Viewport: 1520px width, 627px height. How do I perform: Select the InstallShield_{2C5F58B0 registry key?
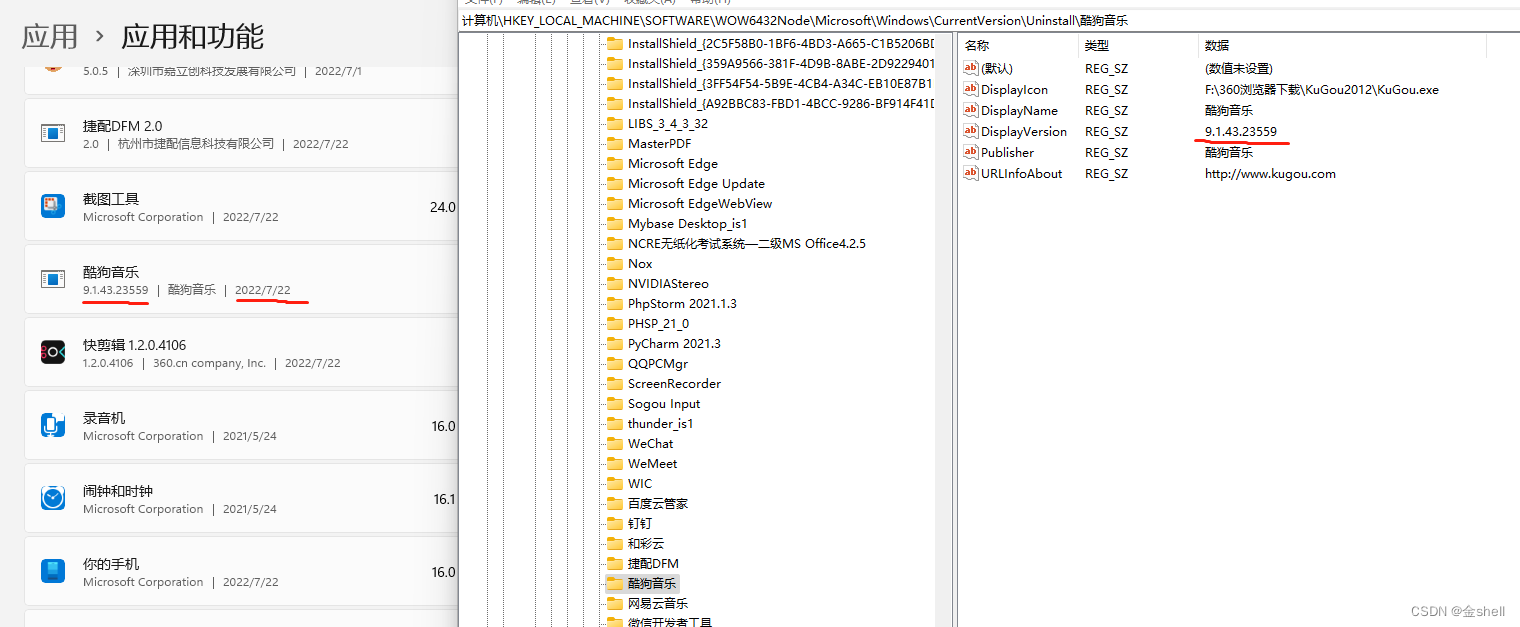point(781,44)
